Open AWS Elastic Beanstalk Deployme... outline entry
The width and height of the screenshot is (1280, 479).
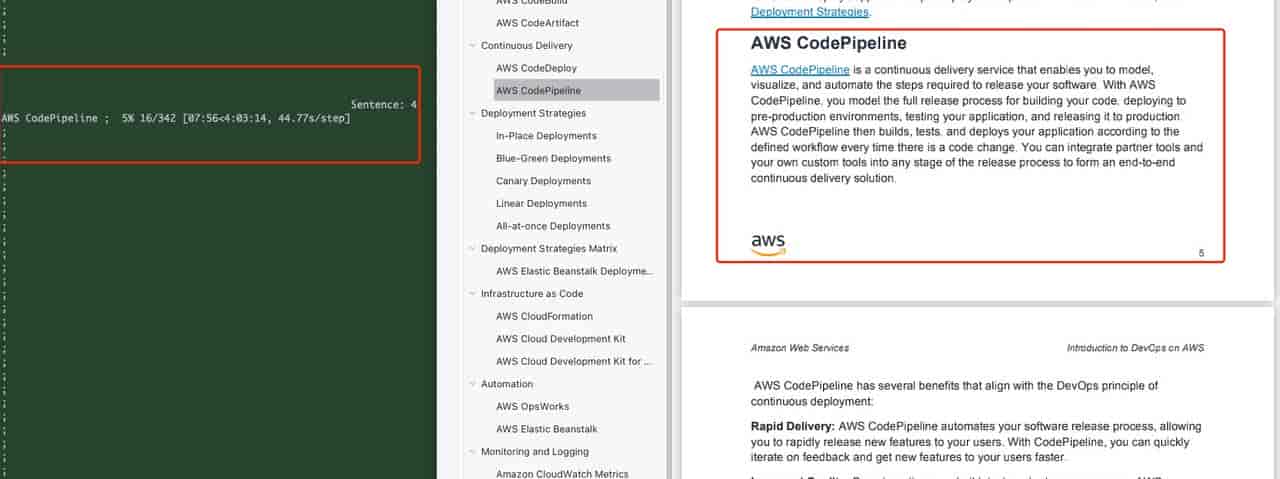[x=574, y=271]
